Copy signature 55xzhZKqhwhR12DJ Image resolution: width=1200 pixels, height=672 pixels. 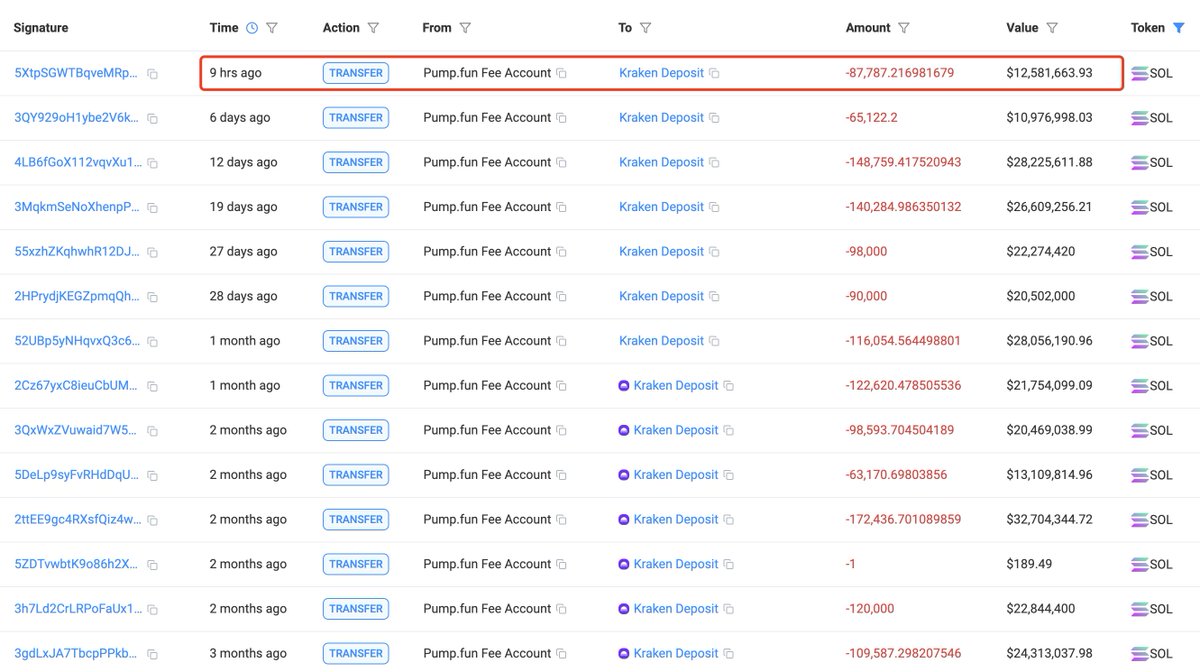[153, 253]
